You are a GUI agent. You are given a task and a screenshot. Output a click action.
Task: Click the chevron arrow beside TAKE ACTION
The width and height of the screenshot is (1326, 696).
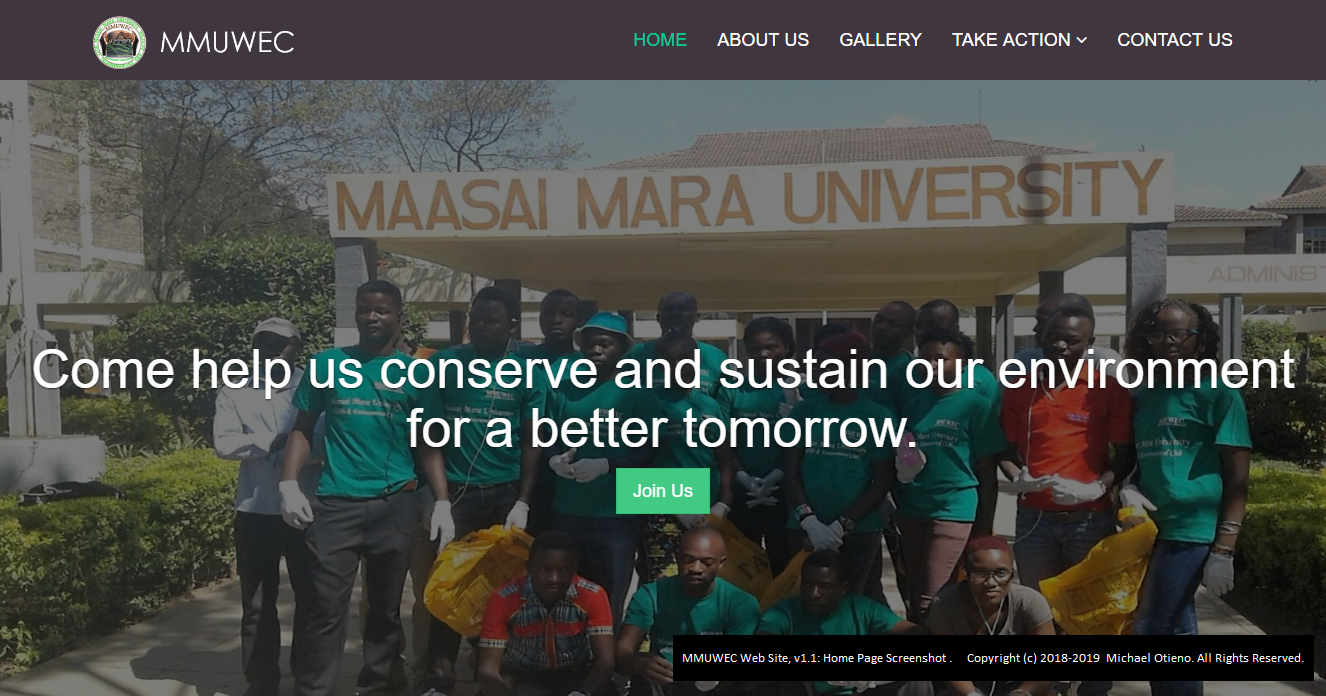[1081, 41]
